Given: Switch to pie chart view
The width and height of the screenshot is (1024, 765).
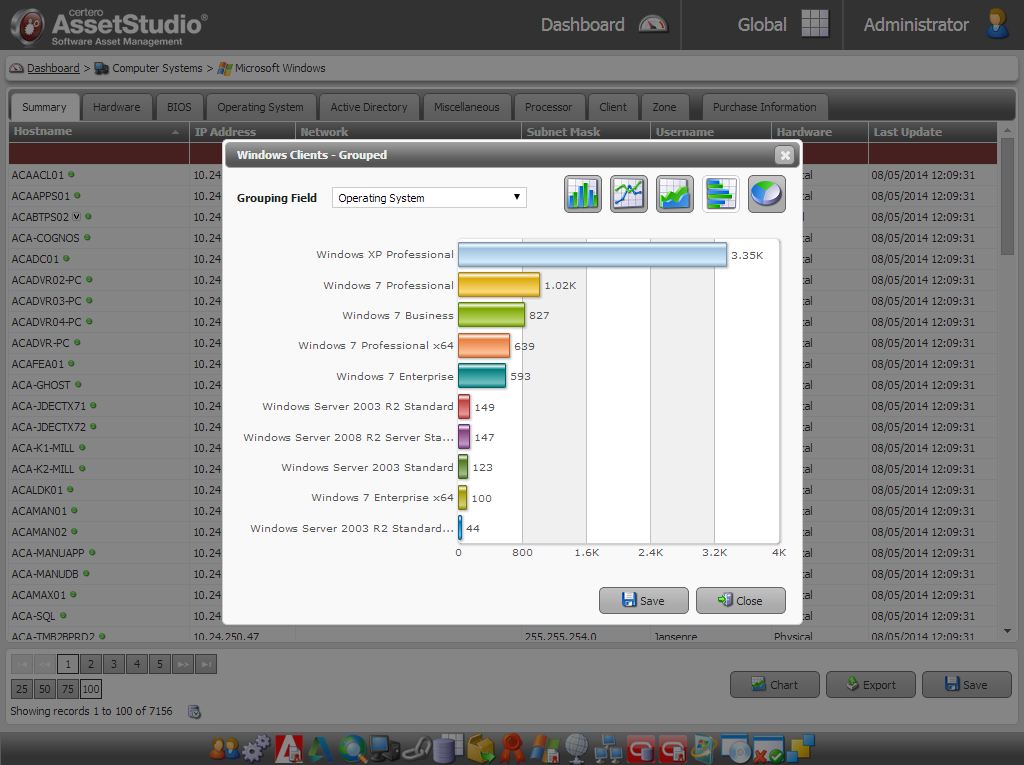Looking at the screenshot, I should pyautogui.click(x=767, y=194).
